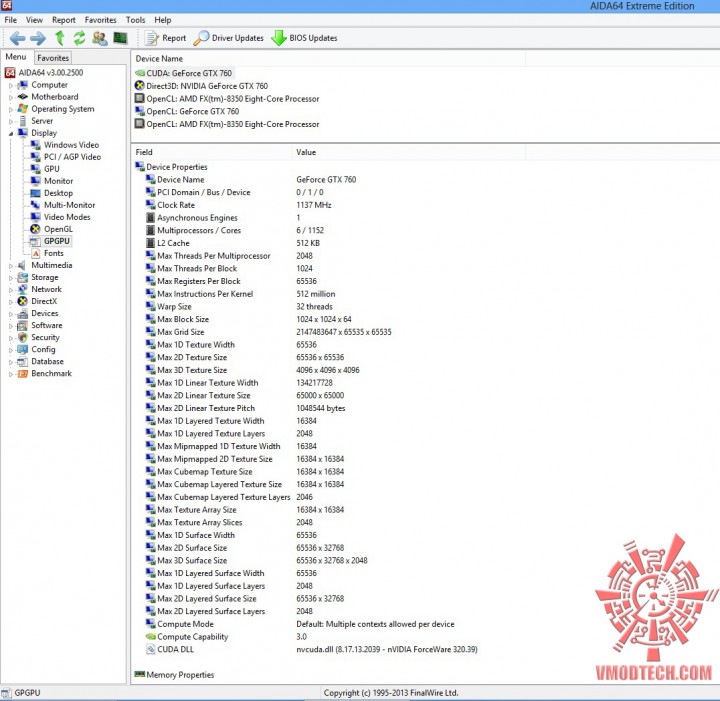This screenshot has height=701, width=720.
Task: Expand the Storage tree node
Action: tap(11, 278)
